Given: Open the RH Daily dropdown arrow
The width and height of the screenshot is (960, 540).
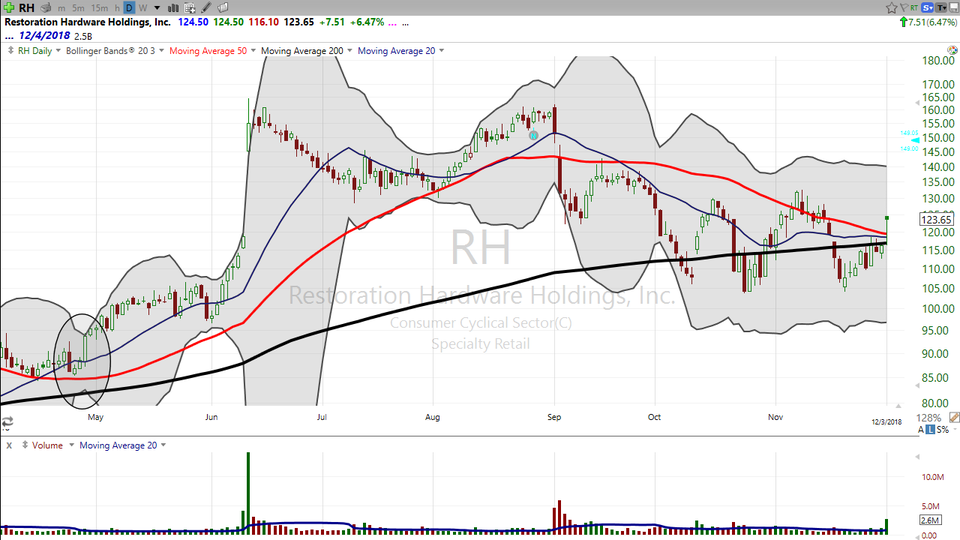Looking at the screenshot, I should 58,50.
